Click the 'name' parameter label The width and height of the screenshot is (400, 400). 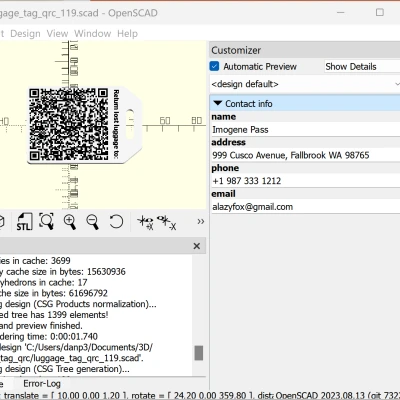pos(224,117)
